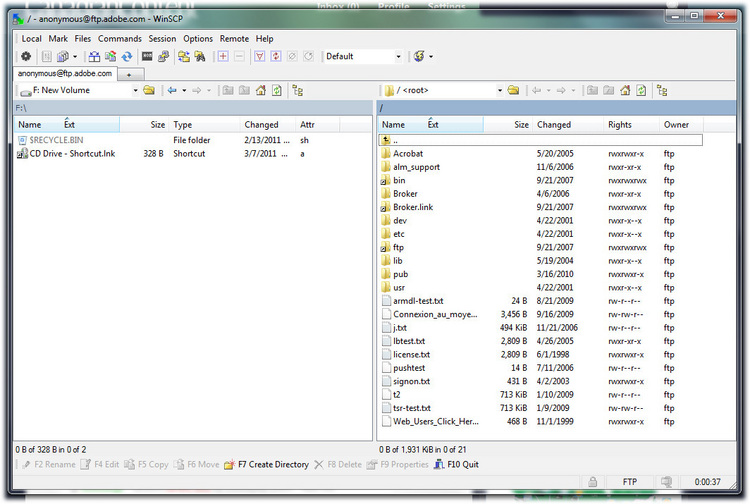This screenshot has width=750, height=504.
Task: Open the queue icon dropdown arrow
Action: tap(75, 56)
